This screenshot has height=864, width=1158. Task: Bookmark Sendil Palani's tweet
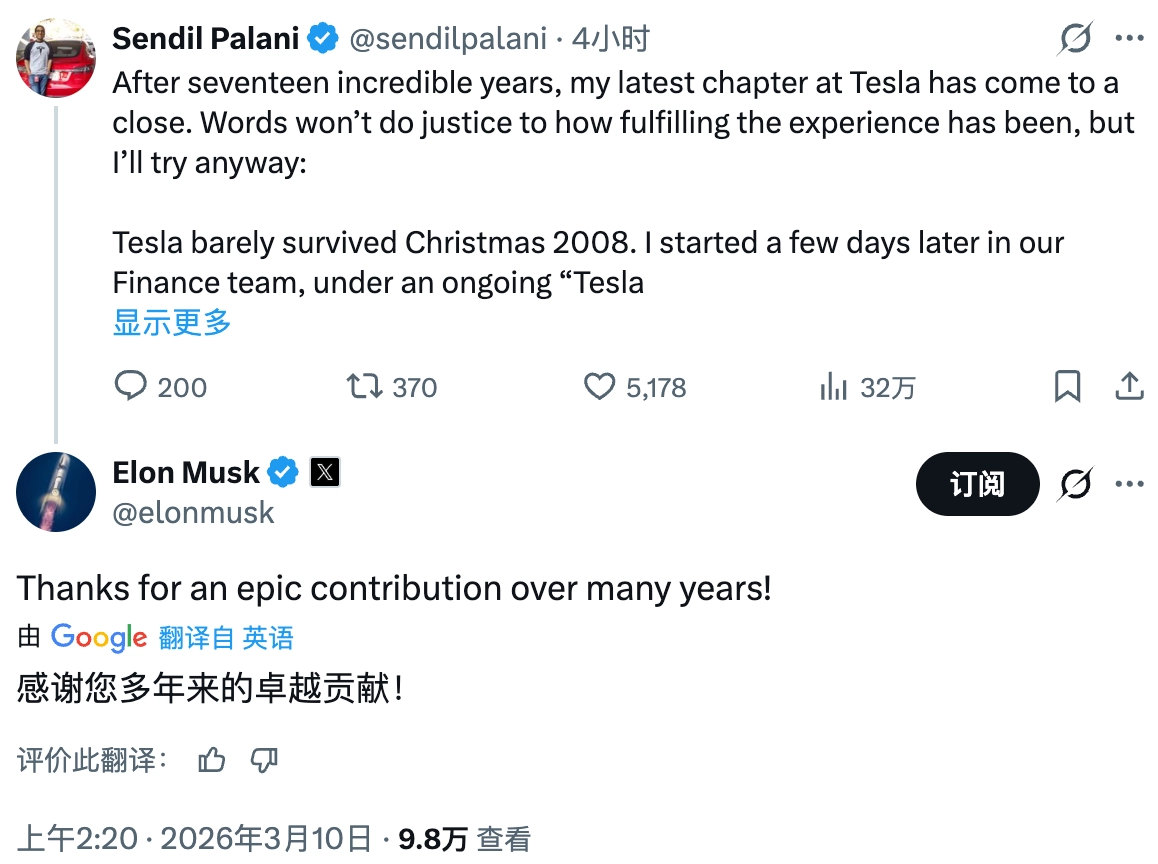[x=1067, y=387]
